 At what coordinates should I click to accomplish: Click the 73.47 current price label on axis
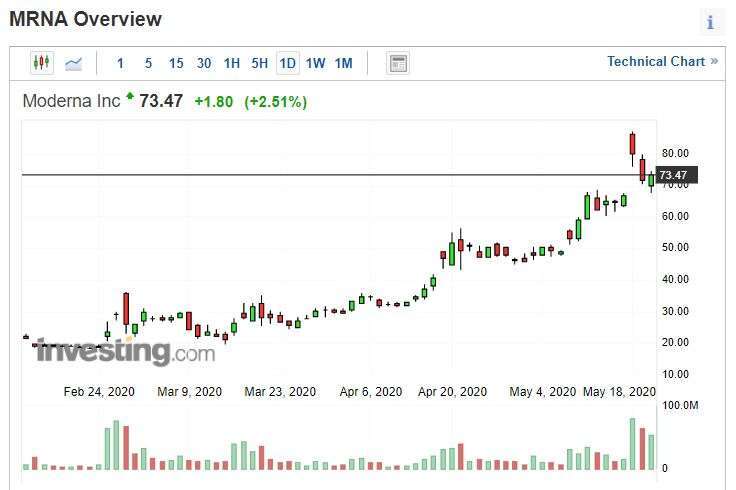tap(676, 175)
